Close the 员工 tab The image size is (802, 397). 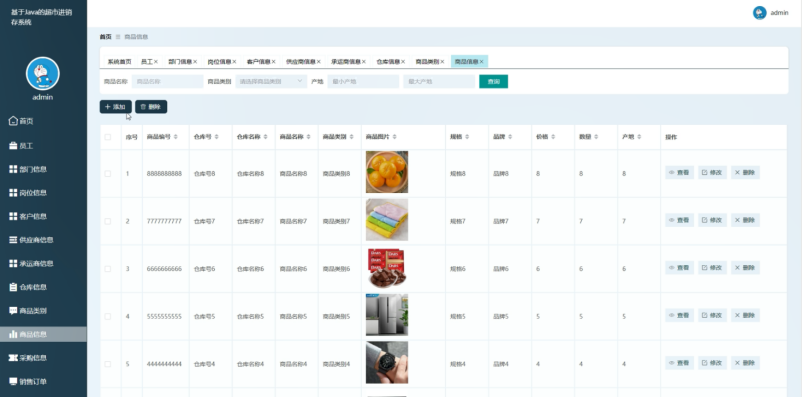(x=156, y=61)
